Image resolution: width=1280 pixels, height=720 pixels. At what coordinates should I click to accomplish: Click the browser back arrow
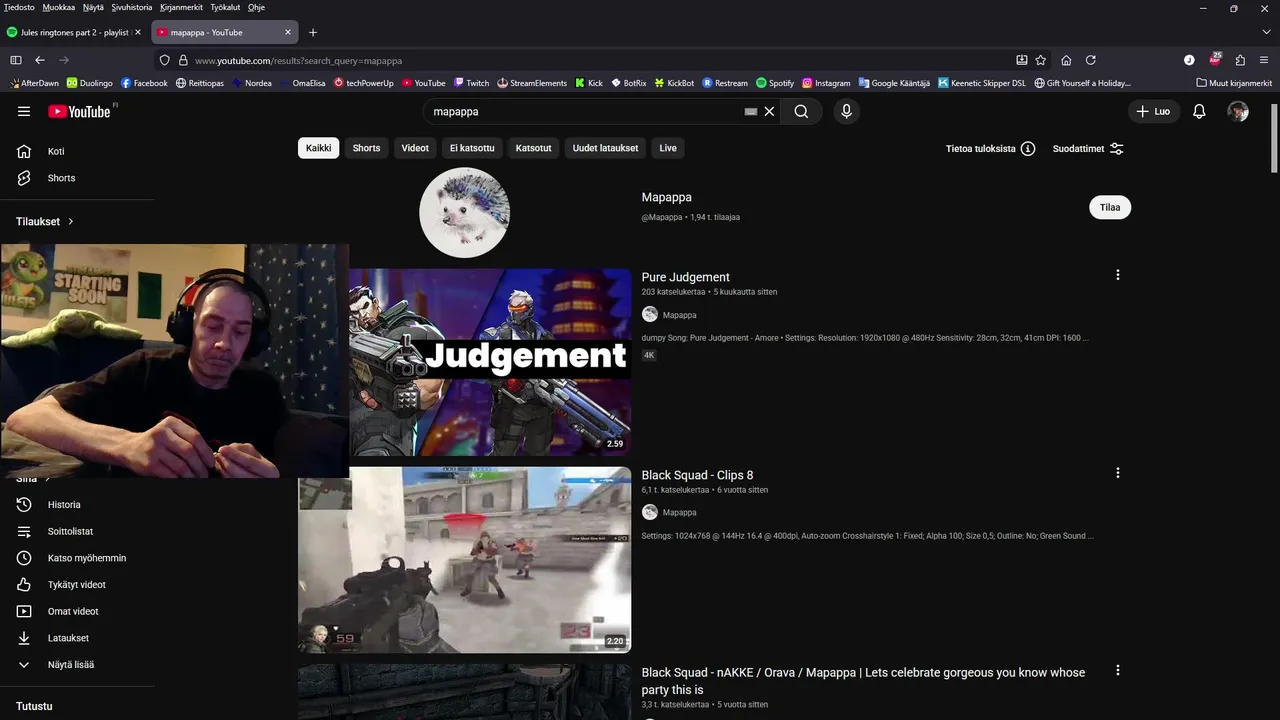click(40, 60)
